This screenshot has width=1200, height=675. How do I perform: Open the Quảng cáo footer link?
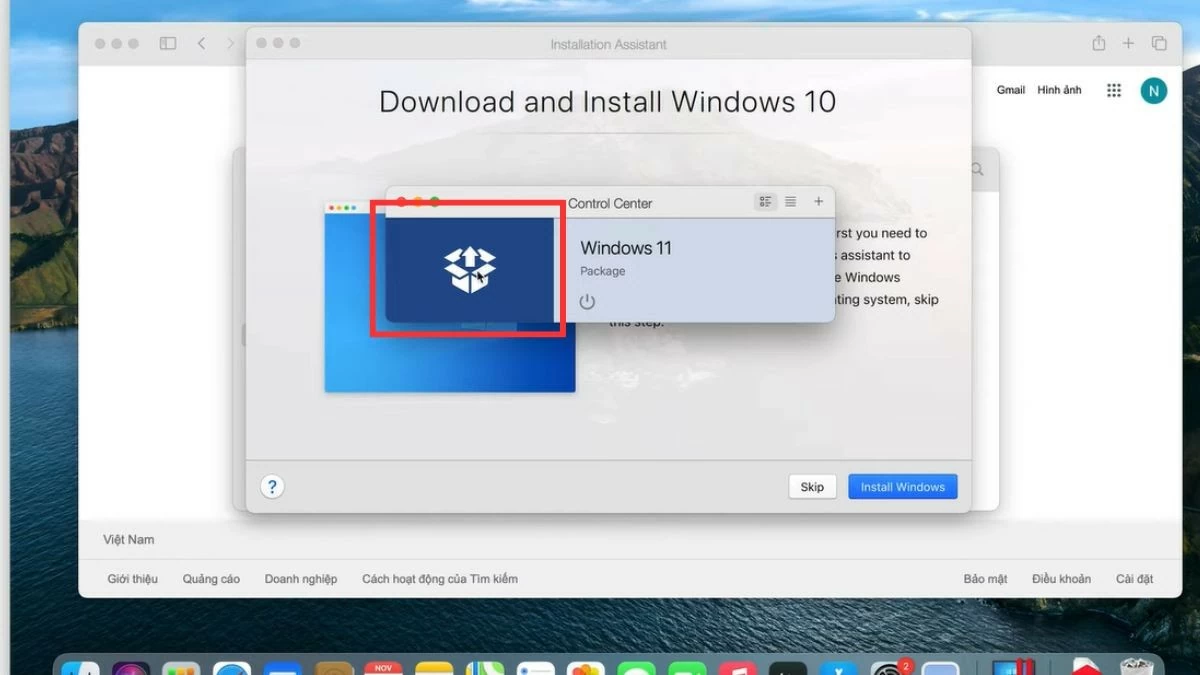click(x=211, y=579)
